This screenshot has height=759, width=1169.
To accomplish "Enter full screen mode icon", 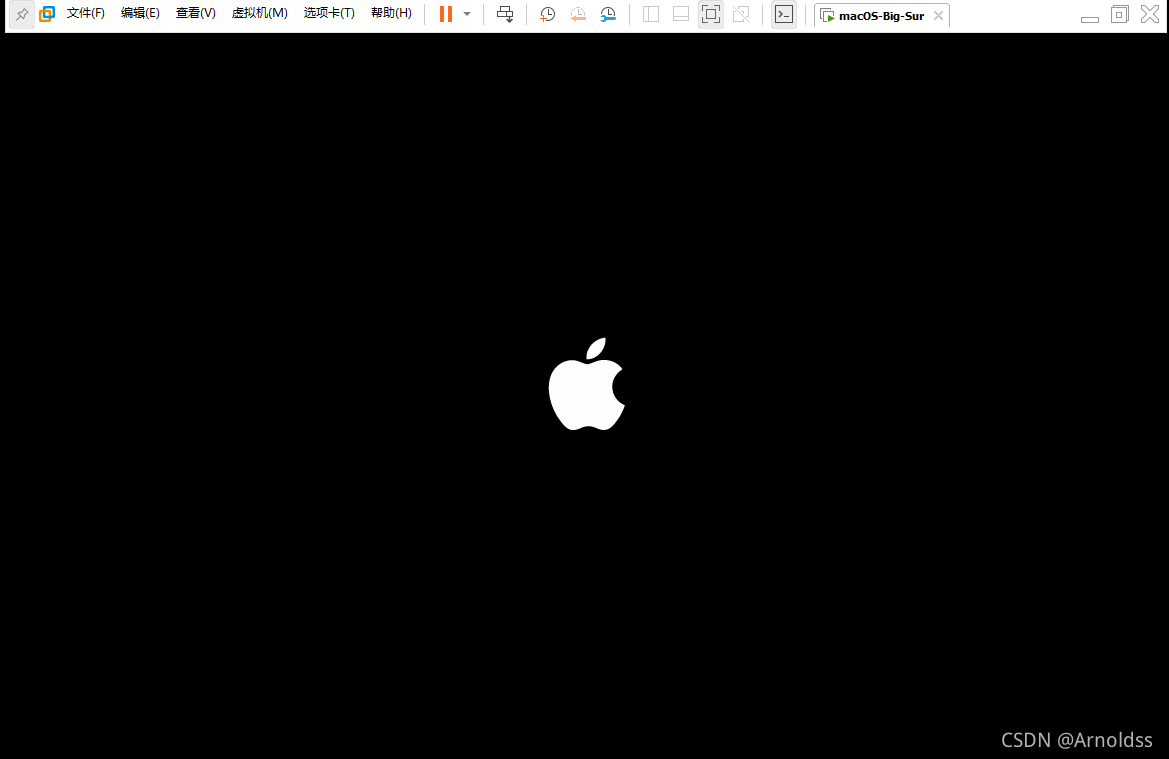I will [x=710, y=14].
